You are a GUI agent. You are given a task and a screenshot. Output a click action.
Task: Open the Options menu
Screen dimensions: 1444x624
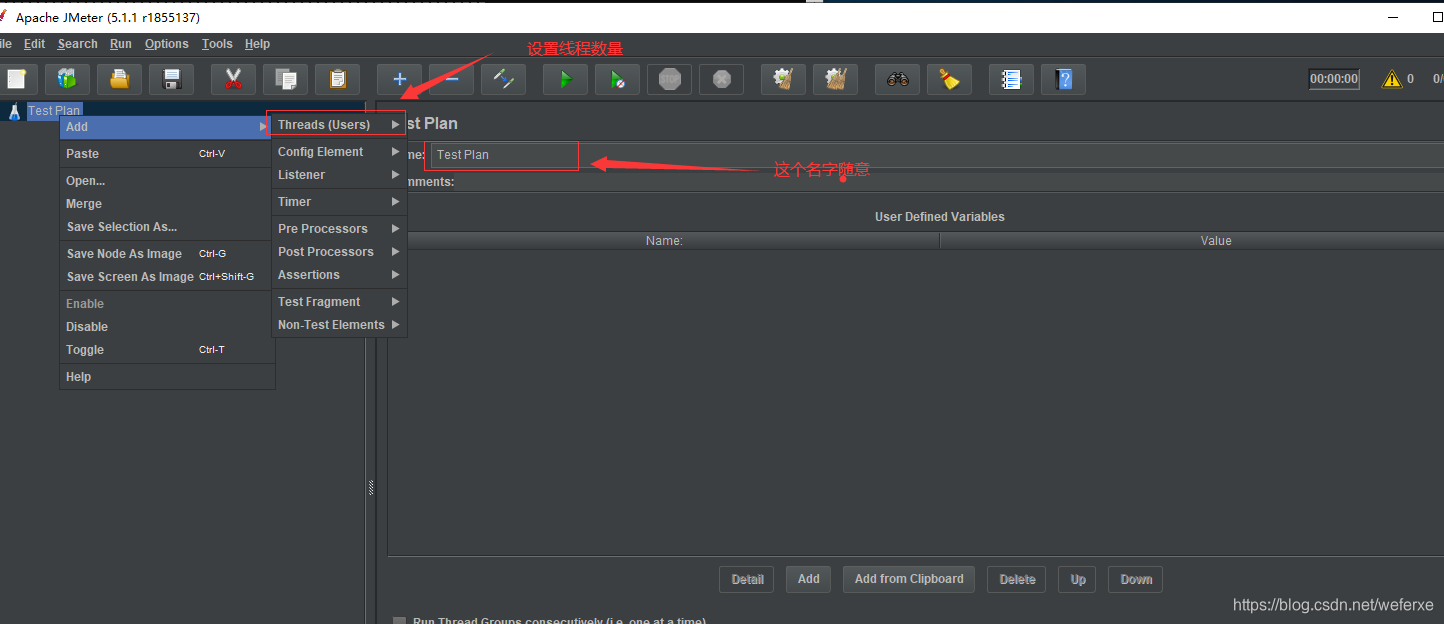[167, 44]
